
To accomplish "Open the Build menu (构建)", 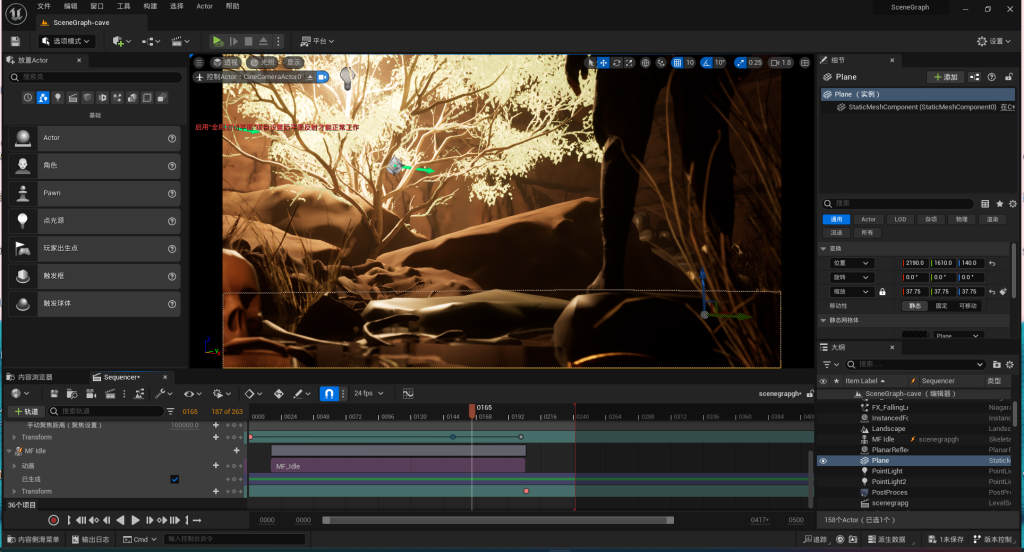I will (x=150, y=7).
